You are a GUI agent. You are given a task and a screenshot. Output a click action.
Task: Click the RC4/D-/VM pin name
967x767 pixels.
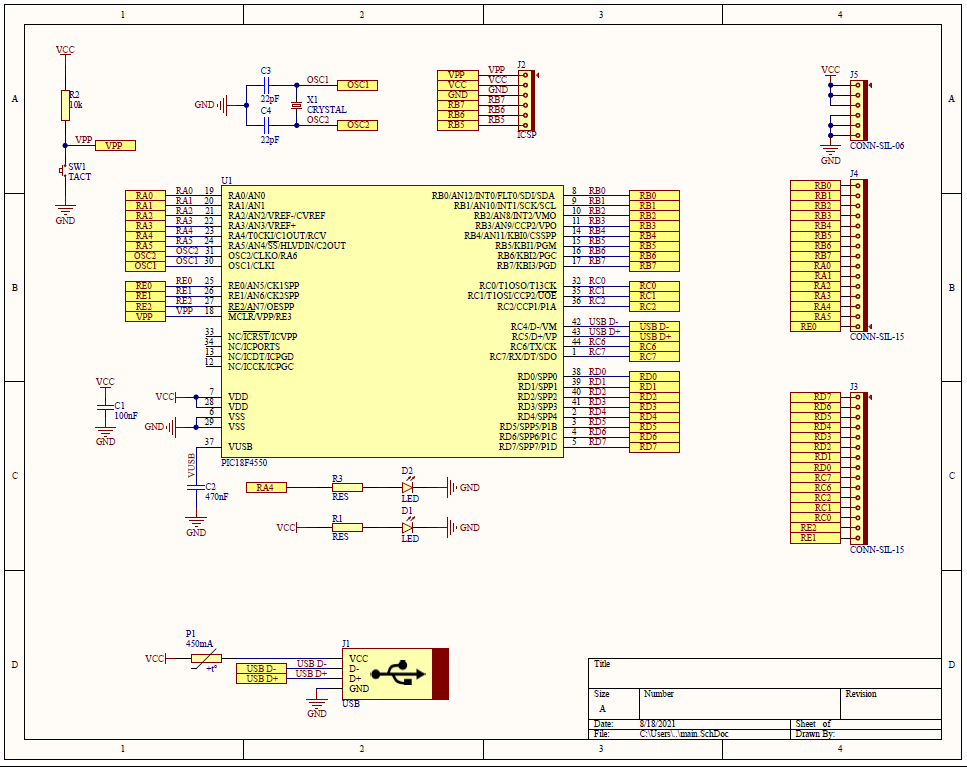pyautogui.click(x=533, y=327)
